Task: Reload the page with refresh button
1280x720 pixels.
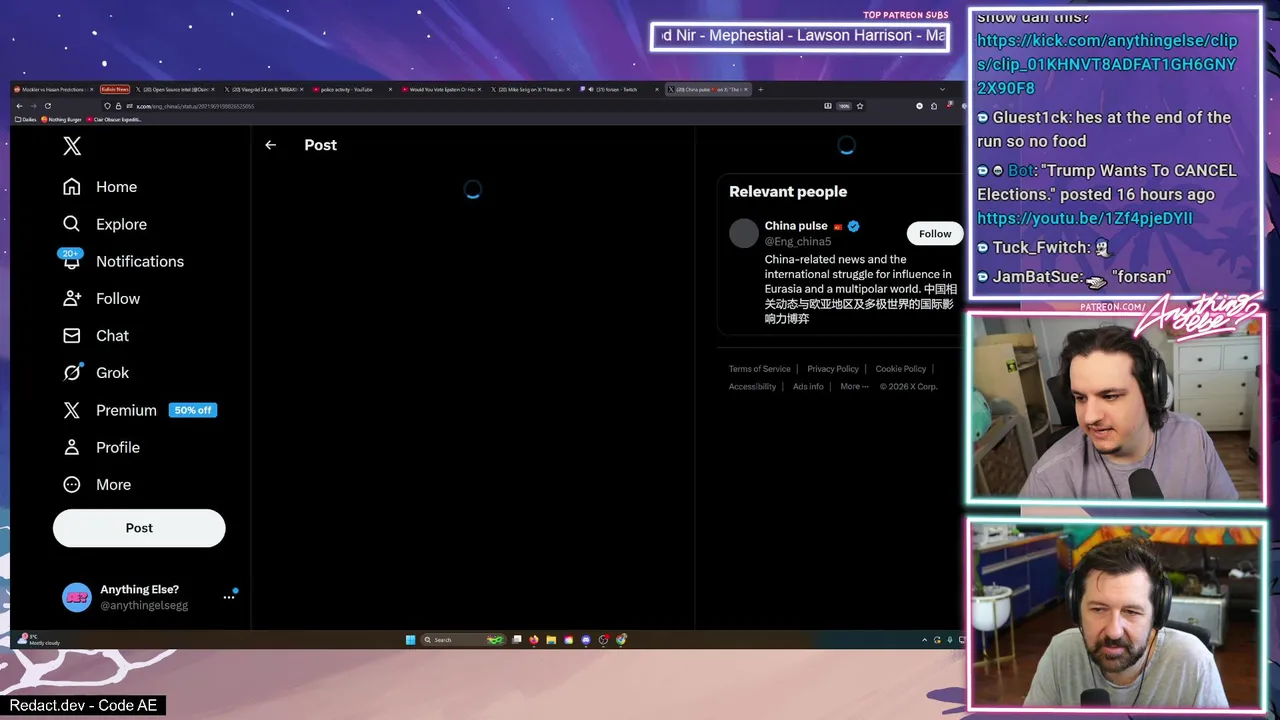Action: (47, 106)
